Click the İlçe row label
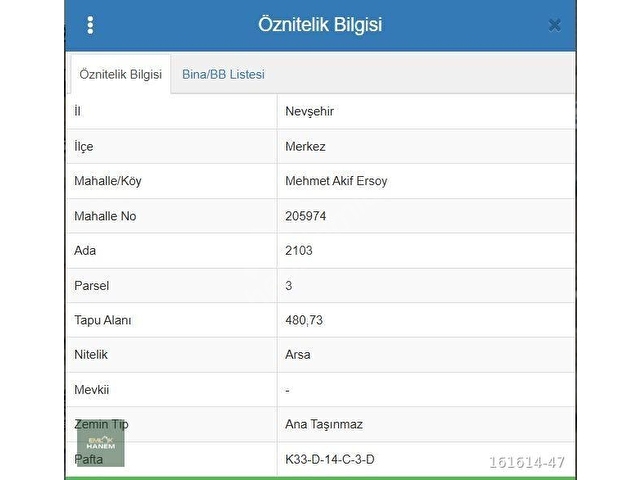Viewport: 640px width, 480px height. (84, 147)
